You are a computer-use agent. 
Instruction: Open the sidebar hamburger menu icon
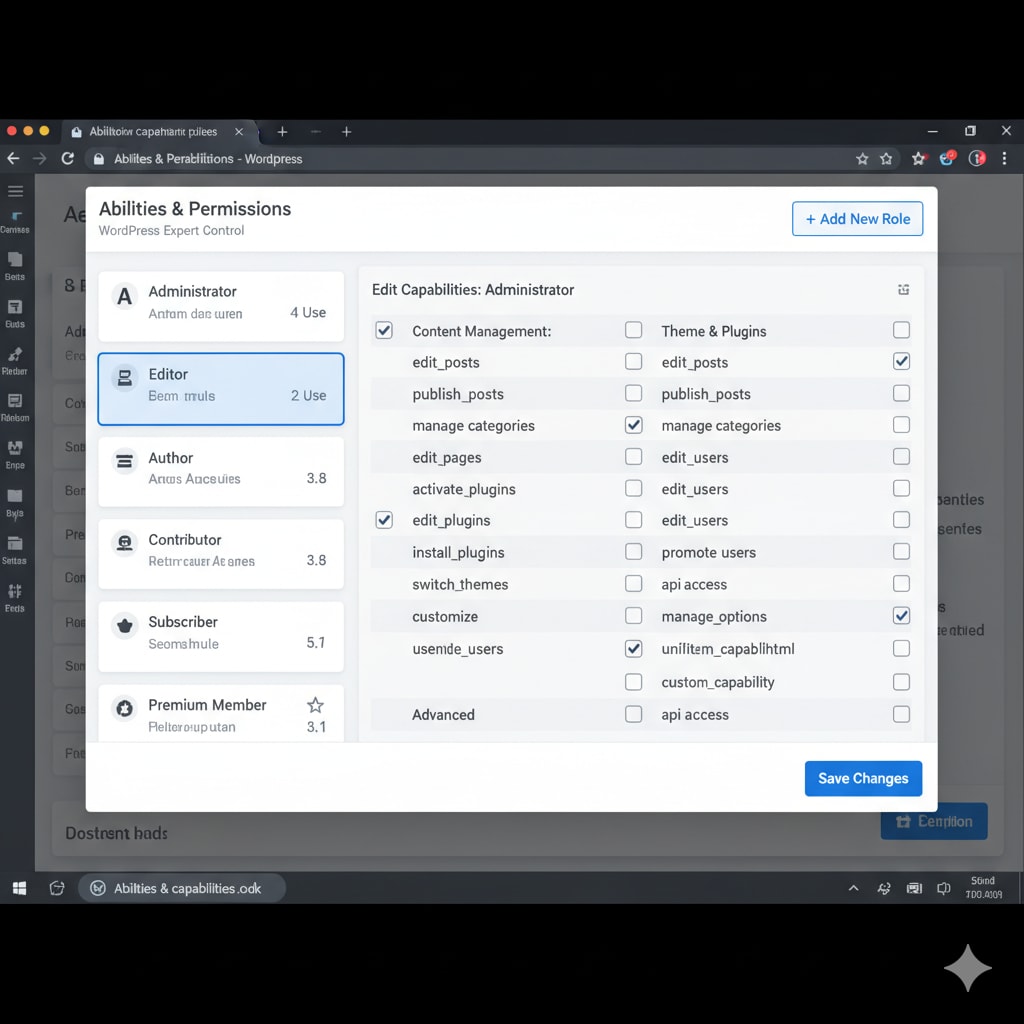(16, 193)
